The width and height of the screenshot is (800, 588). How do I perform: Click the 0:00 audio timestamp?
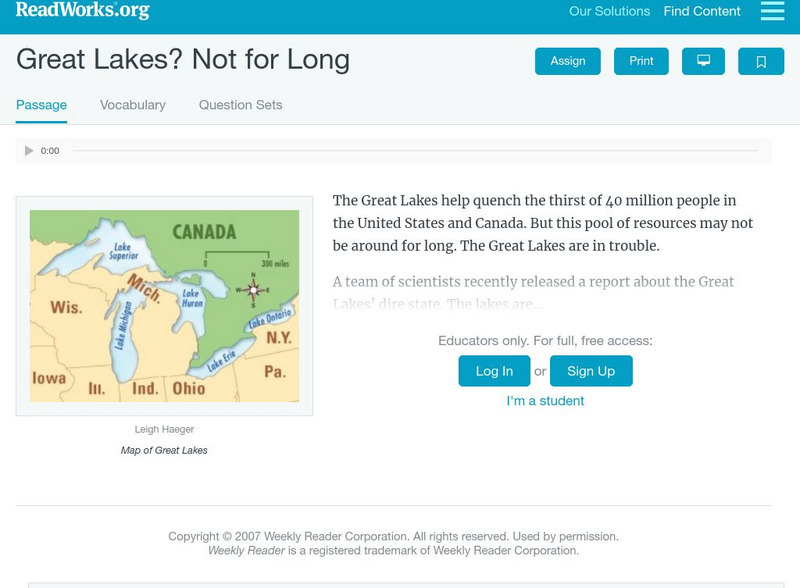coord(48,151)
